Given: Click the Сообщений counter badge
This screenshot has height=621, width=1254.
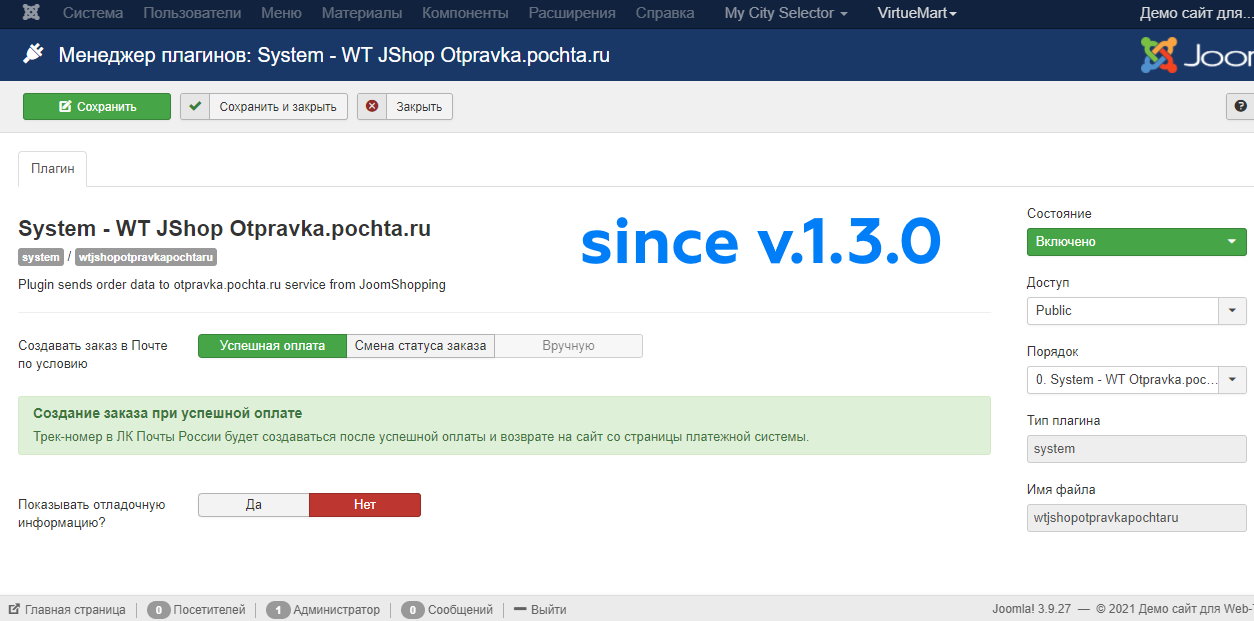Looking at the screenshot, I should pos(412,609).
